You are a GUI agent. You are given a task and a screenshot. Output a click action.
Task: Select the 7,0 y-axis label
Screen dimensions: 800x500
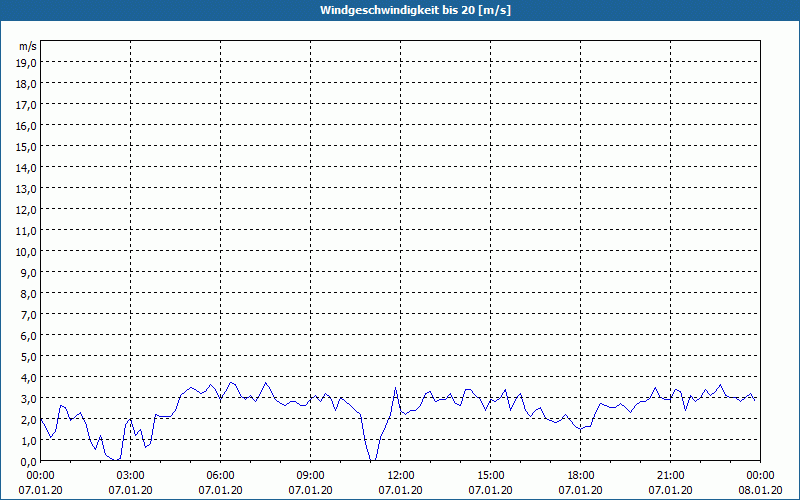click(x=28, y=315)
